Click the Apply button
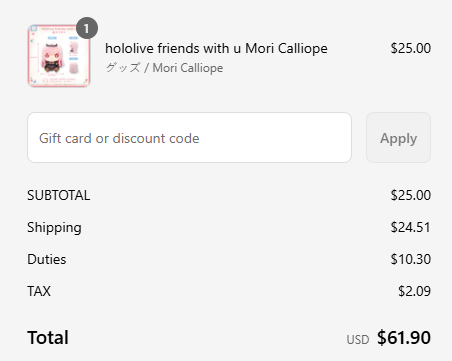 398,138
